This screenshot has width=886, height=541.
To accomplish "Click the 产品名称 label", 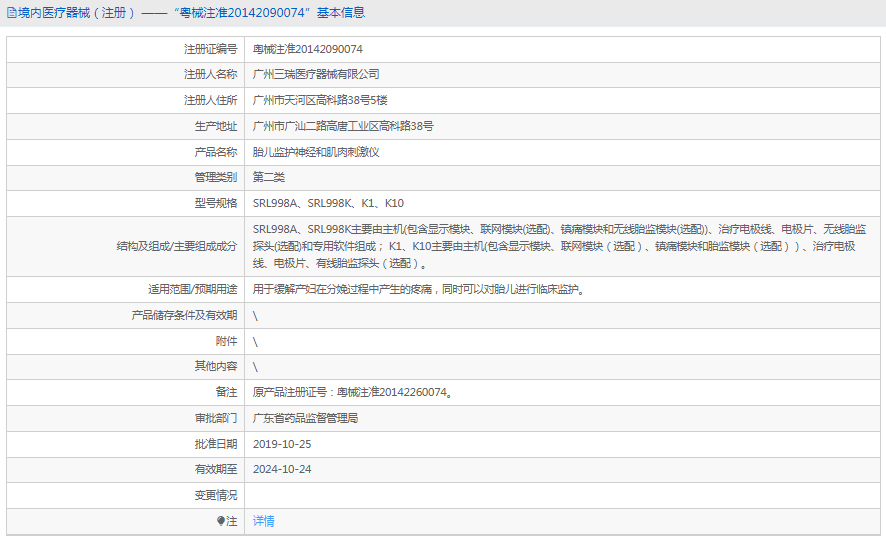I will 216,152.
